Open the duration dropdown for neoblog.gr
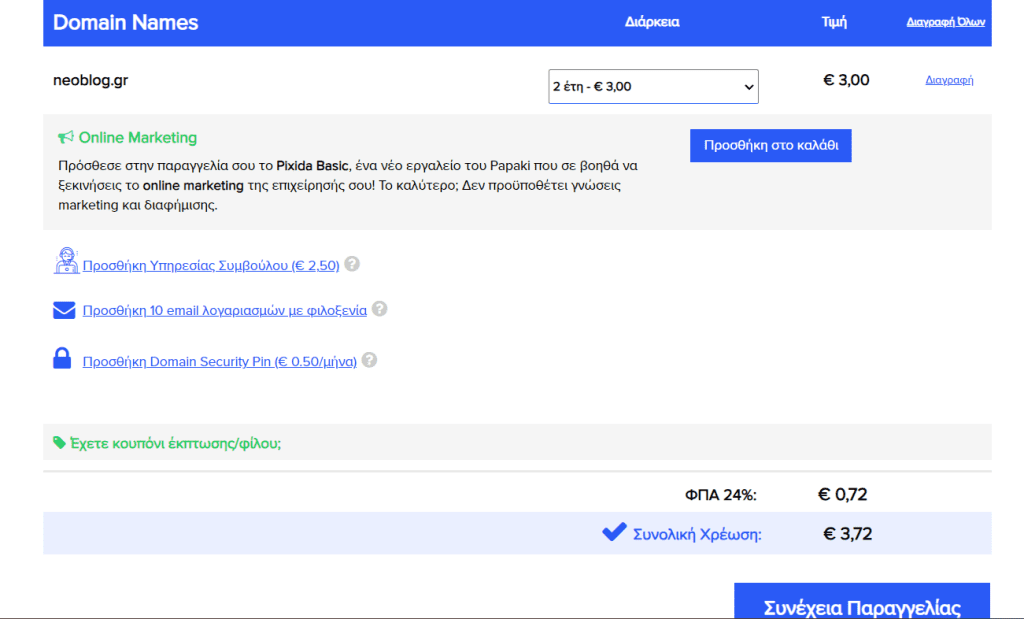Image resolution: width=1024 pixels, height=619 pixels. coord(653,87)
